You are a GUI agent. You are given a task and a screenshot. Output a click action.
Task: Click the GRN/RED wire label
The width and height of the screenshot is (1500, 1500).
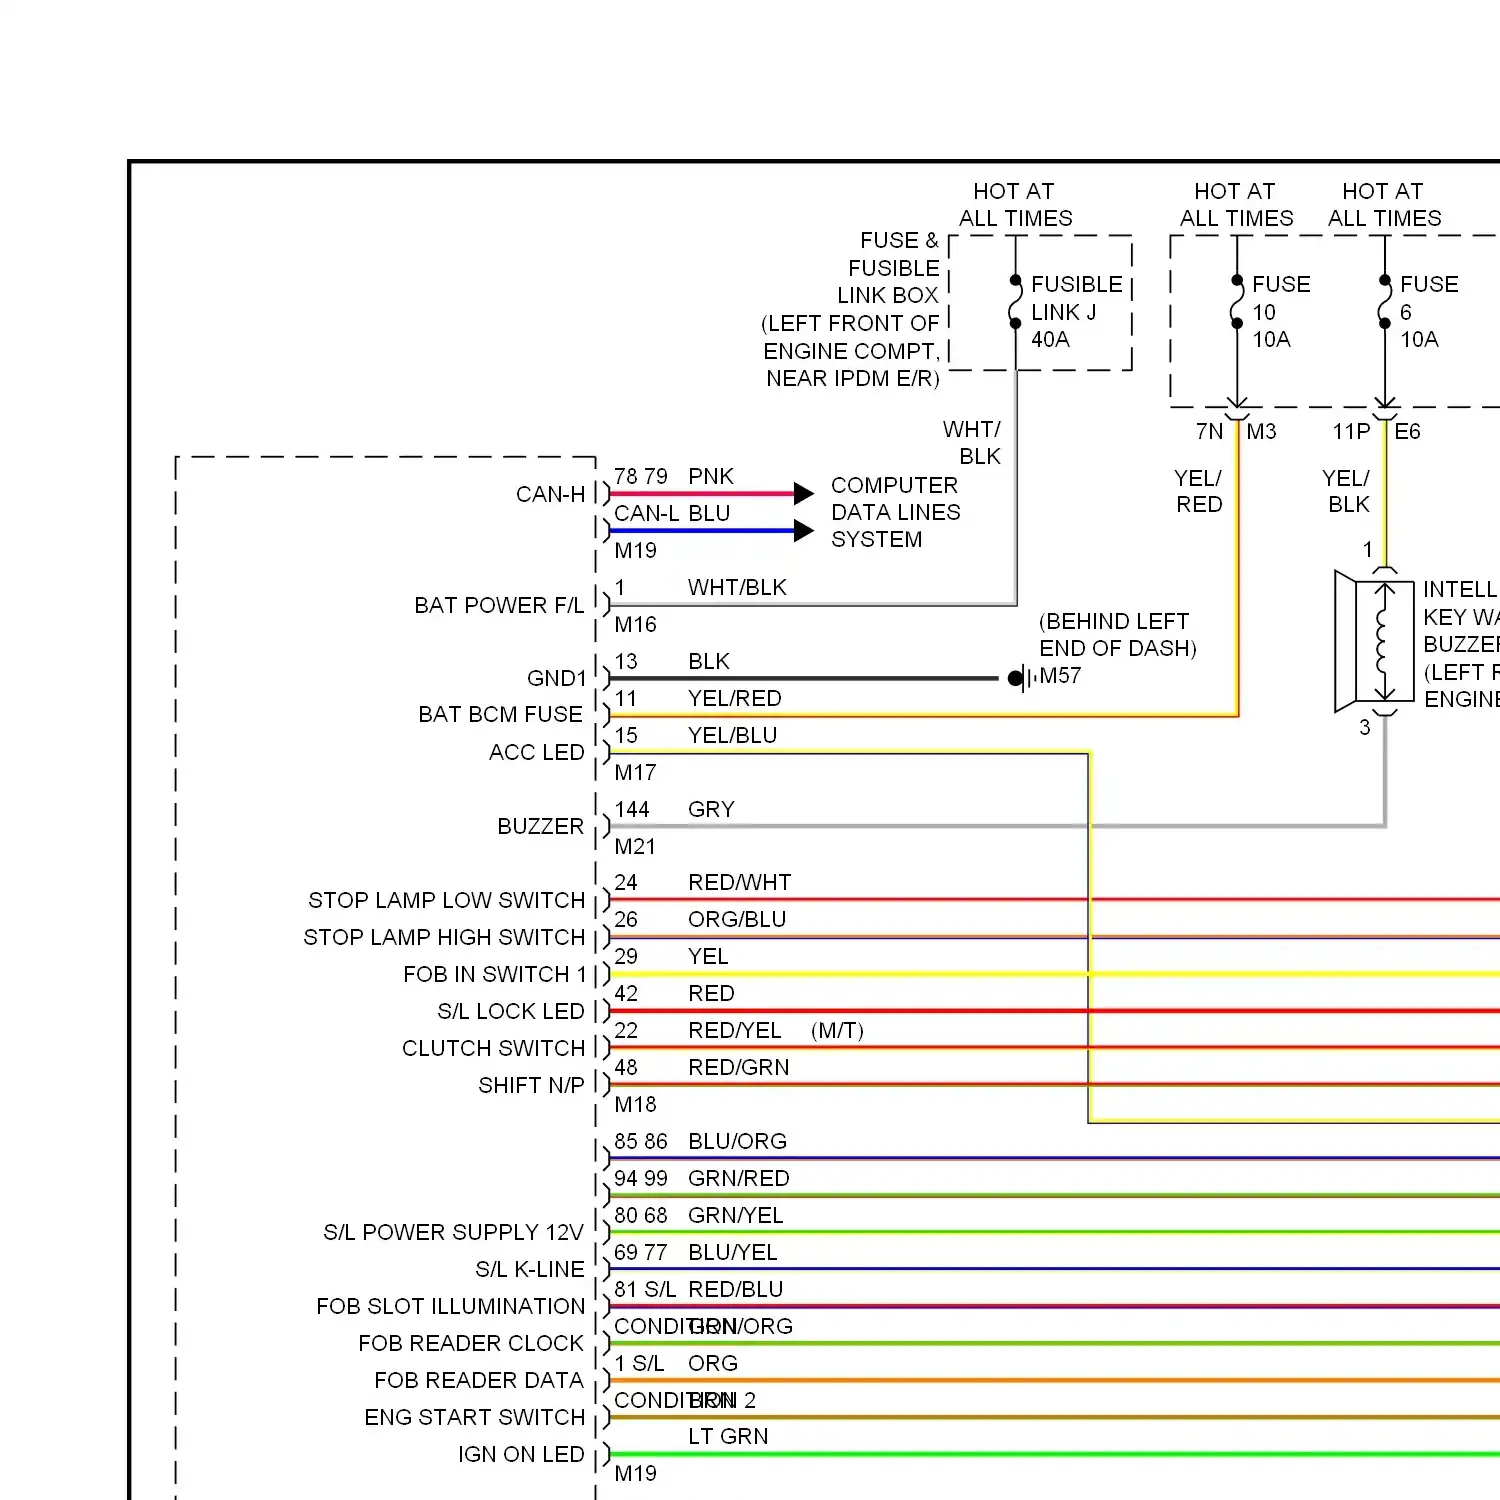739,1178
